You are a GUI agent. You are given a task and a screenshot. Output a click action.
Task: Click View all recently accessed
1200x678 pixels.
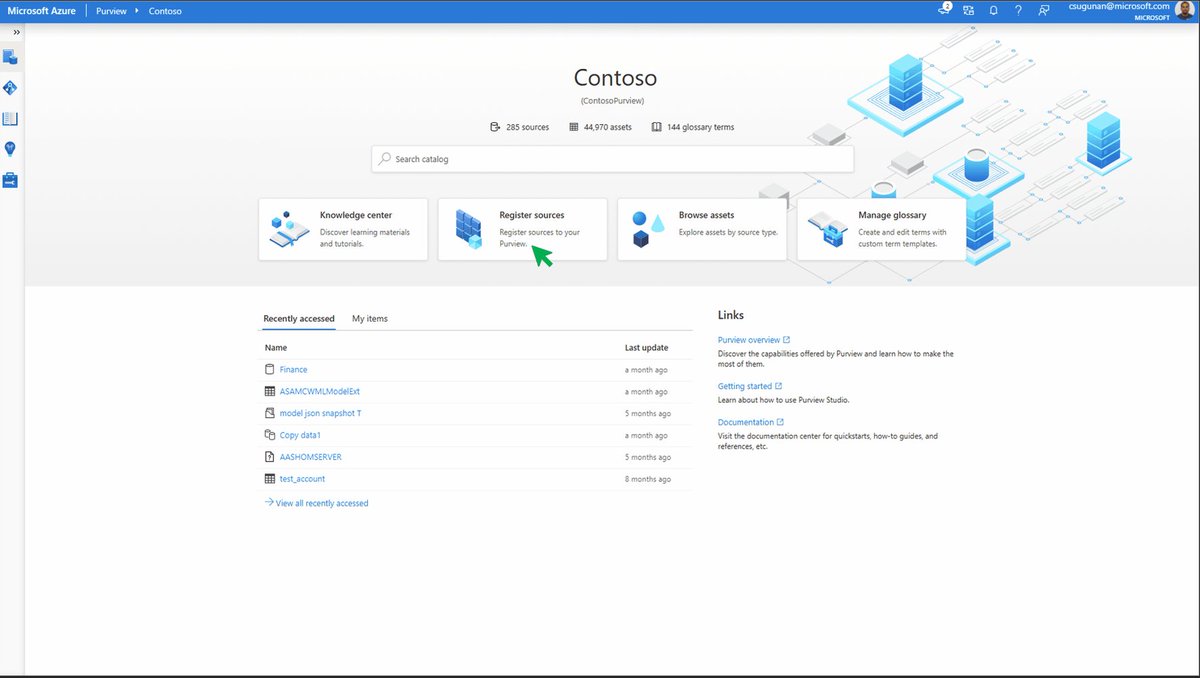pyautogui.click(x=316, y=503)
